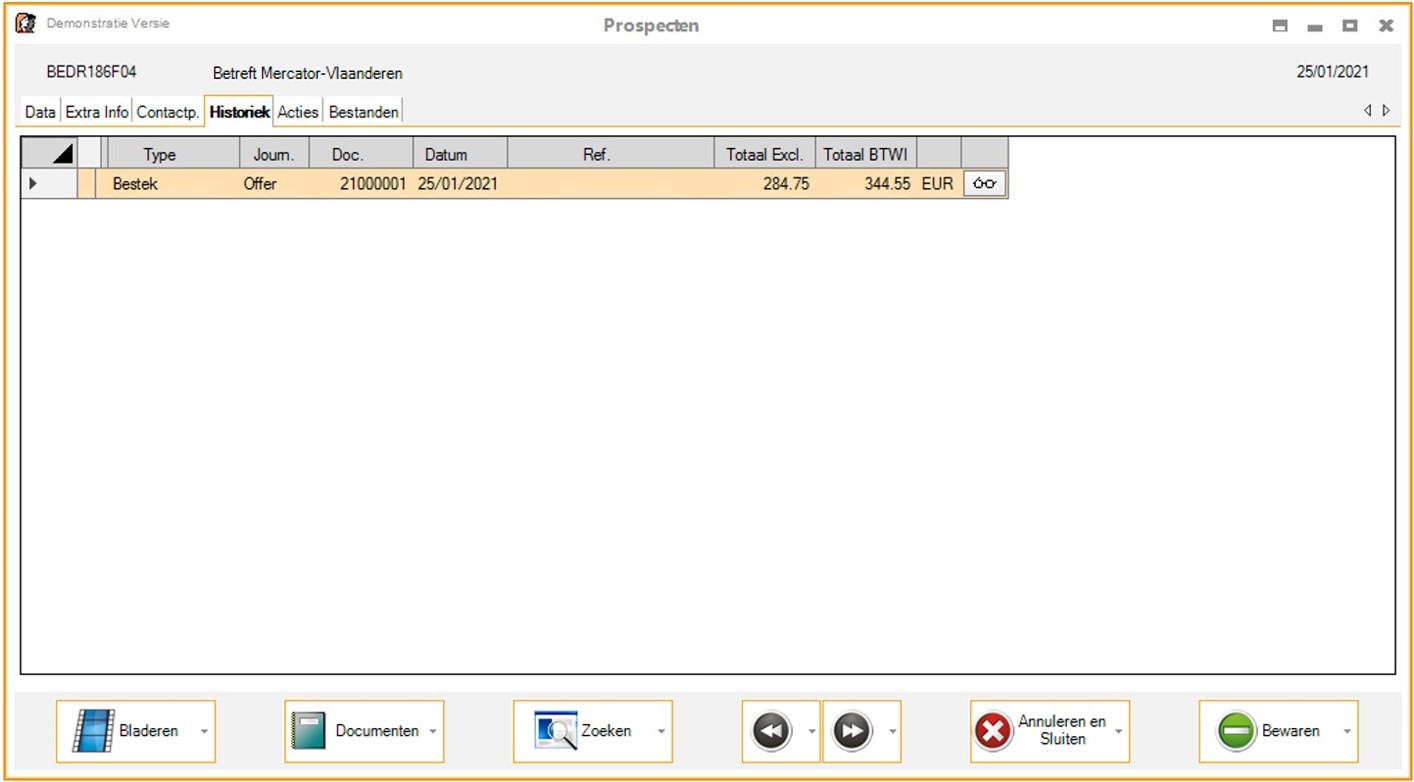Click the red Annuleren en Sluiten button
The width and height of the screenshot is (1414, 782).
coord(1041,731)
